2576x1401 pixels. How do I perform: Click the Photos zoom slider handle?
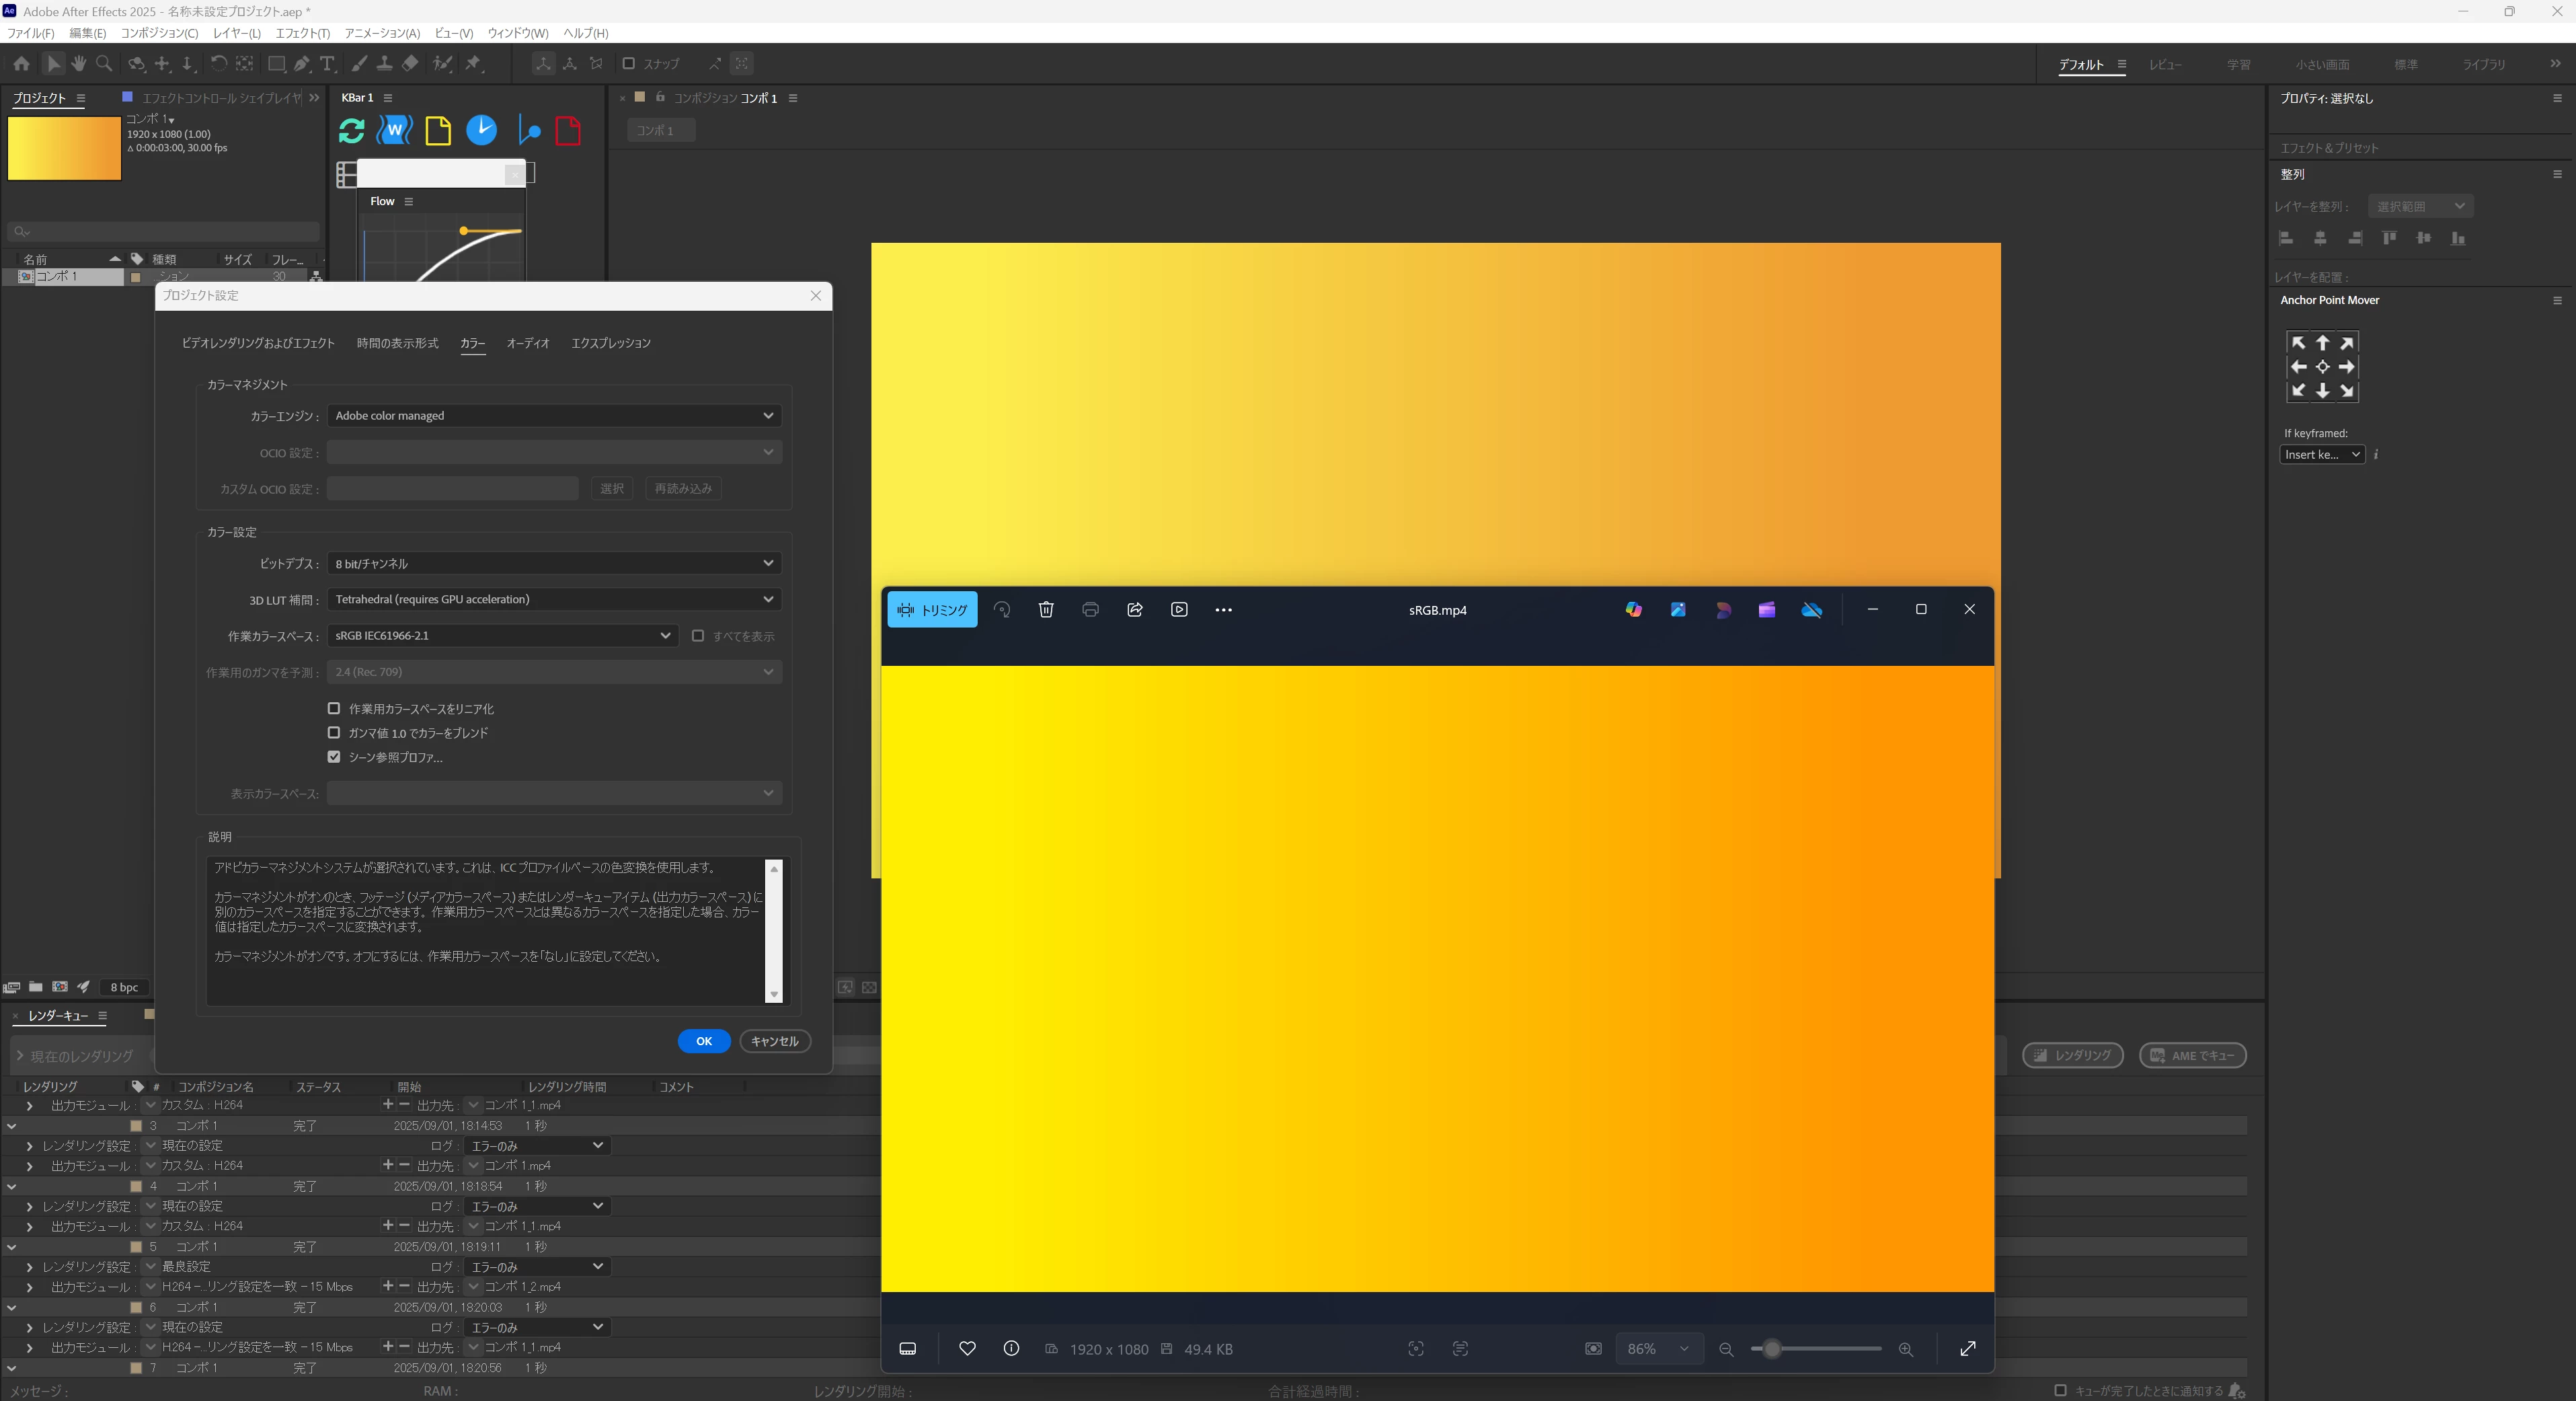(x=1771, y=1349)
